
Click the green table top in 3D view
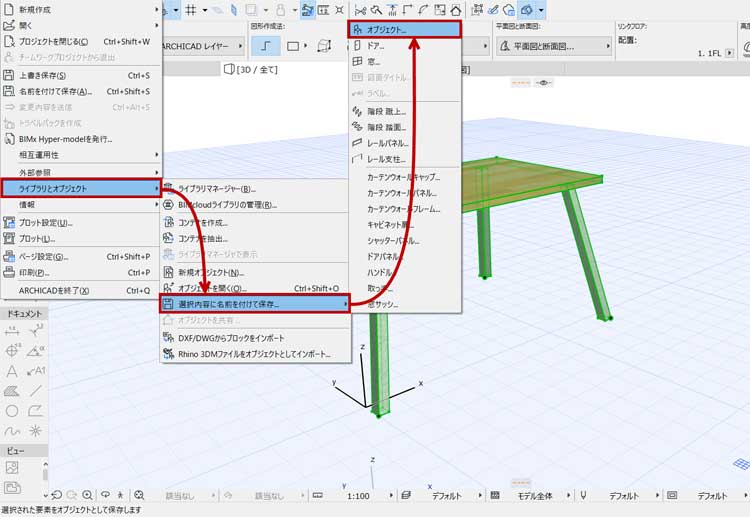tap(531, 179)
